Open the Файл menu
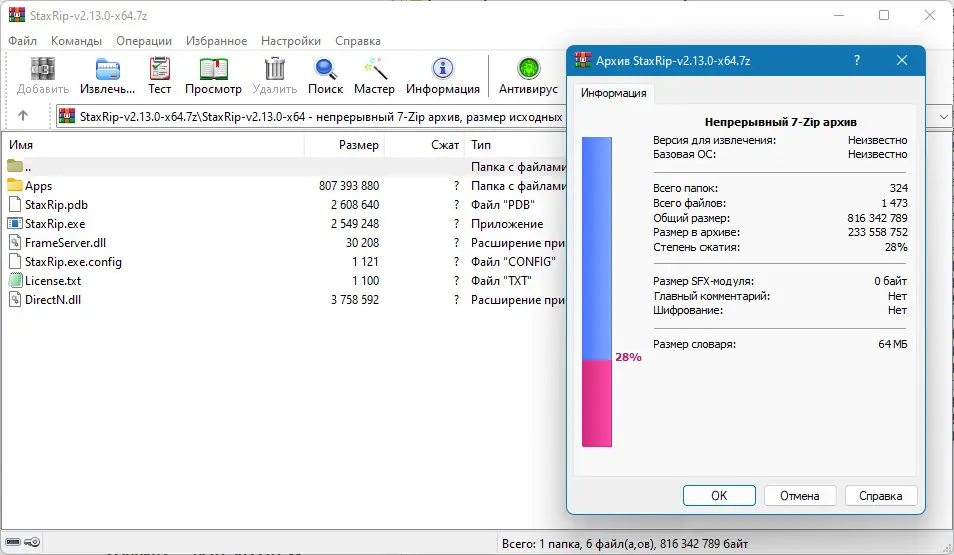 23,41
